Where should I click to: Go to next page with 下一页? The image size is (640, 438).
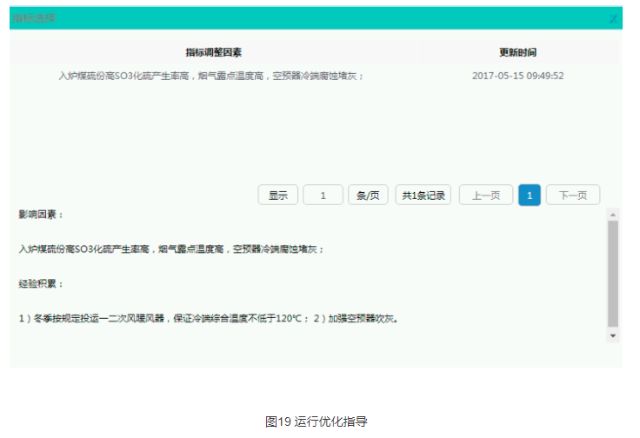click(573, 196)
